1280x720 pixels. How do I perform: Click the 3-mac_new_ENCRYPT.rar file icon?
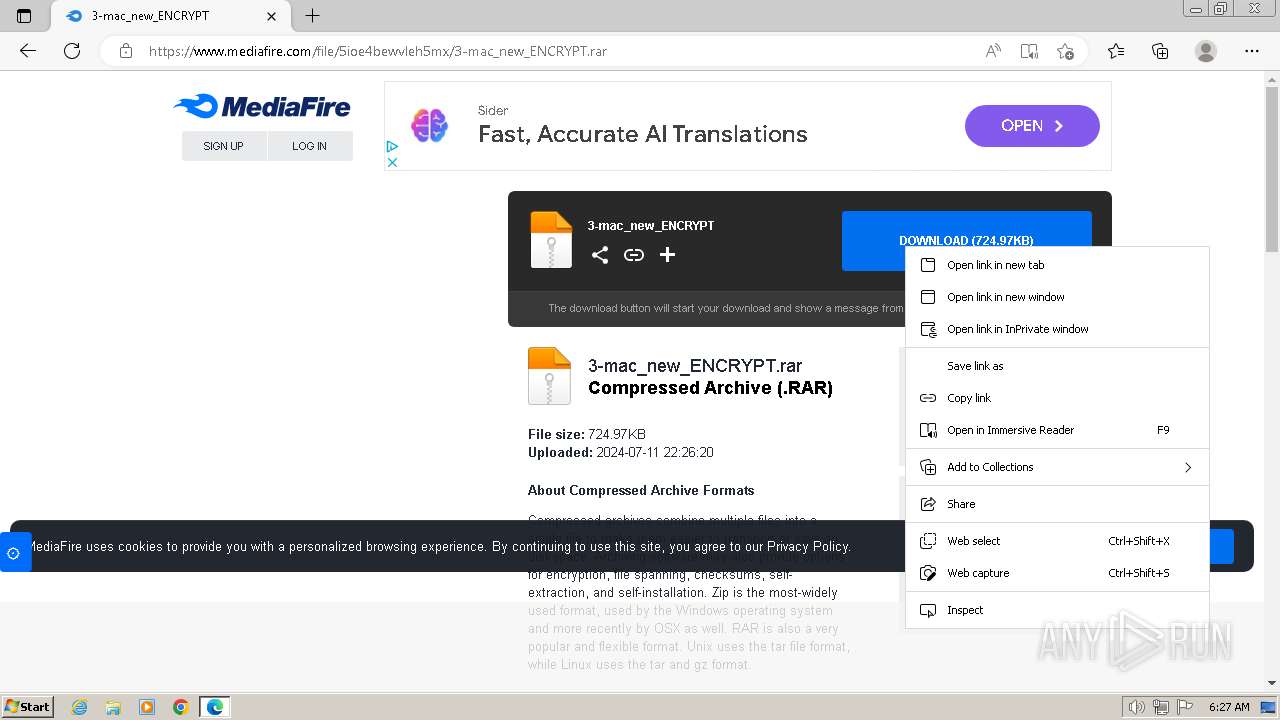(549, 376)
